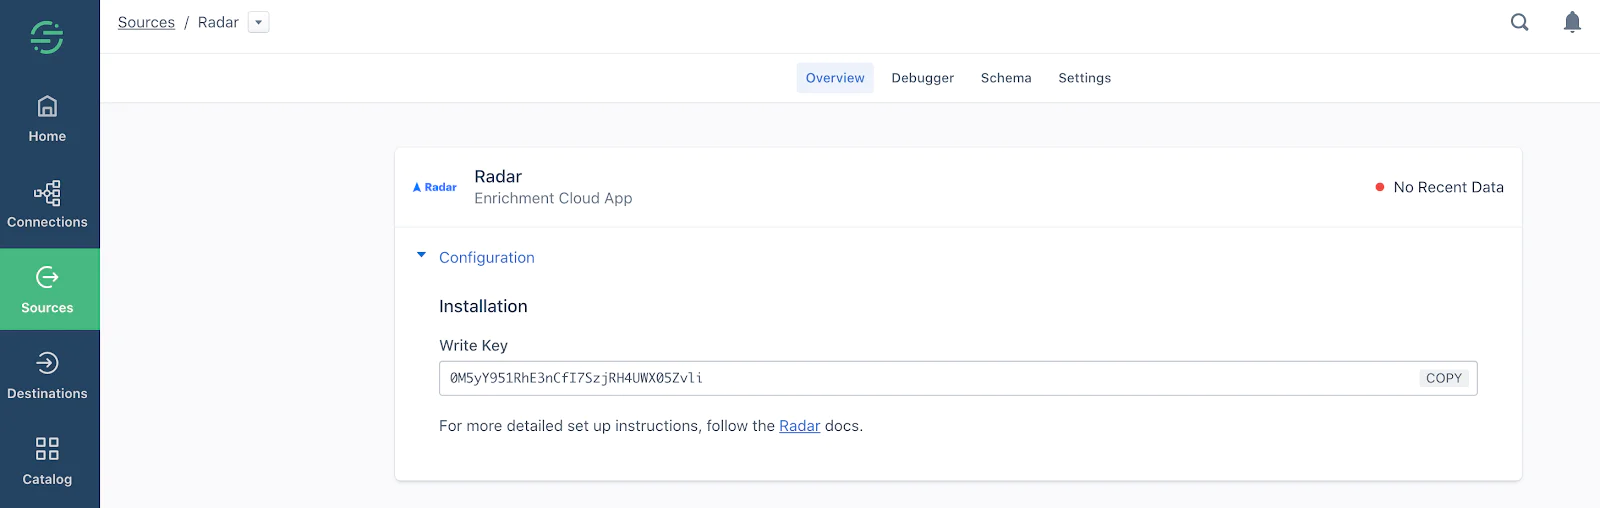This screenshot has width=1600, height=508.
Task: Select Sources in the left navigation
Action: coord(47,290)
